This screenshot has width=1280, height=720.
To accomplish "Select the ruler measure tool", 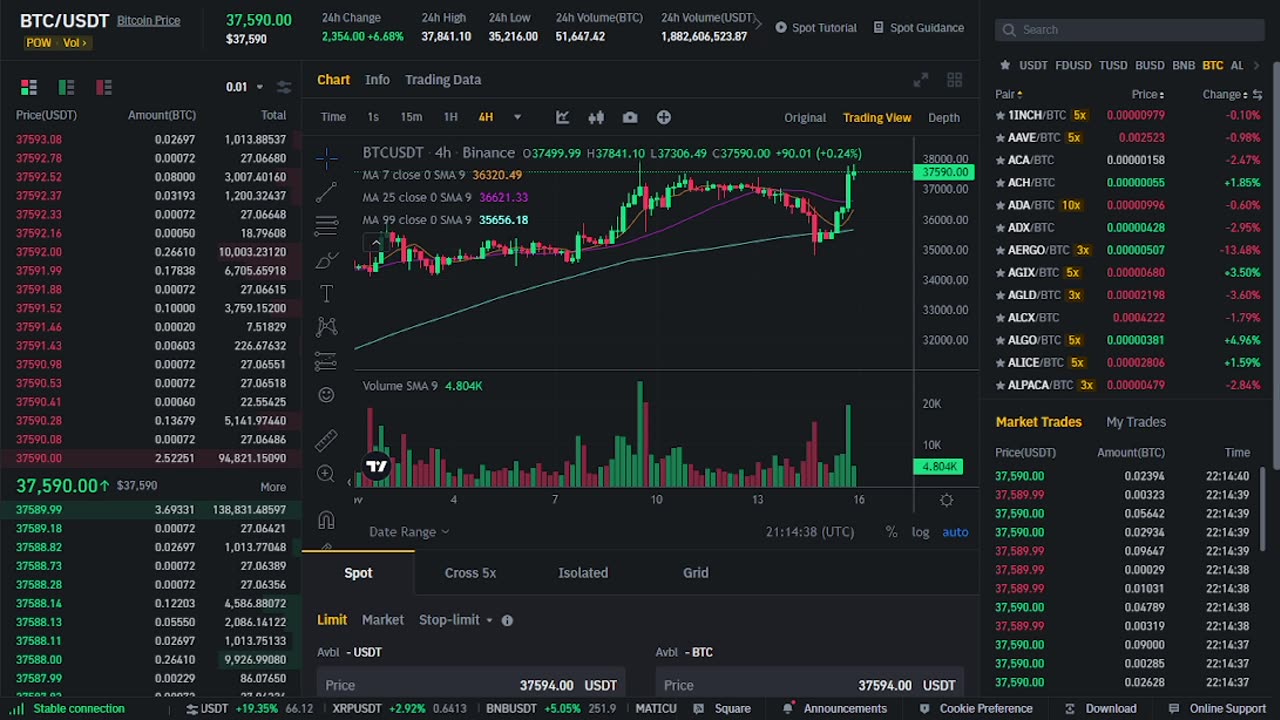I will point(326,439).
